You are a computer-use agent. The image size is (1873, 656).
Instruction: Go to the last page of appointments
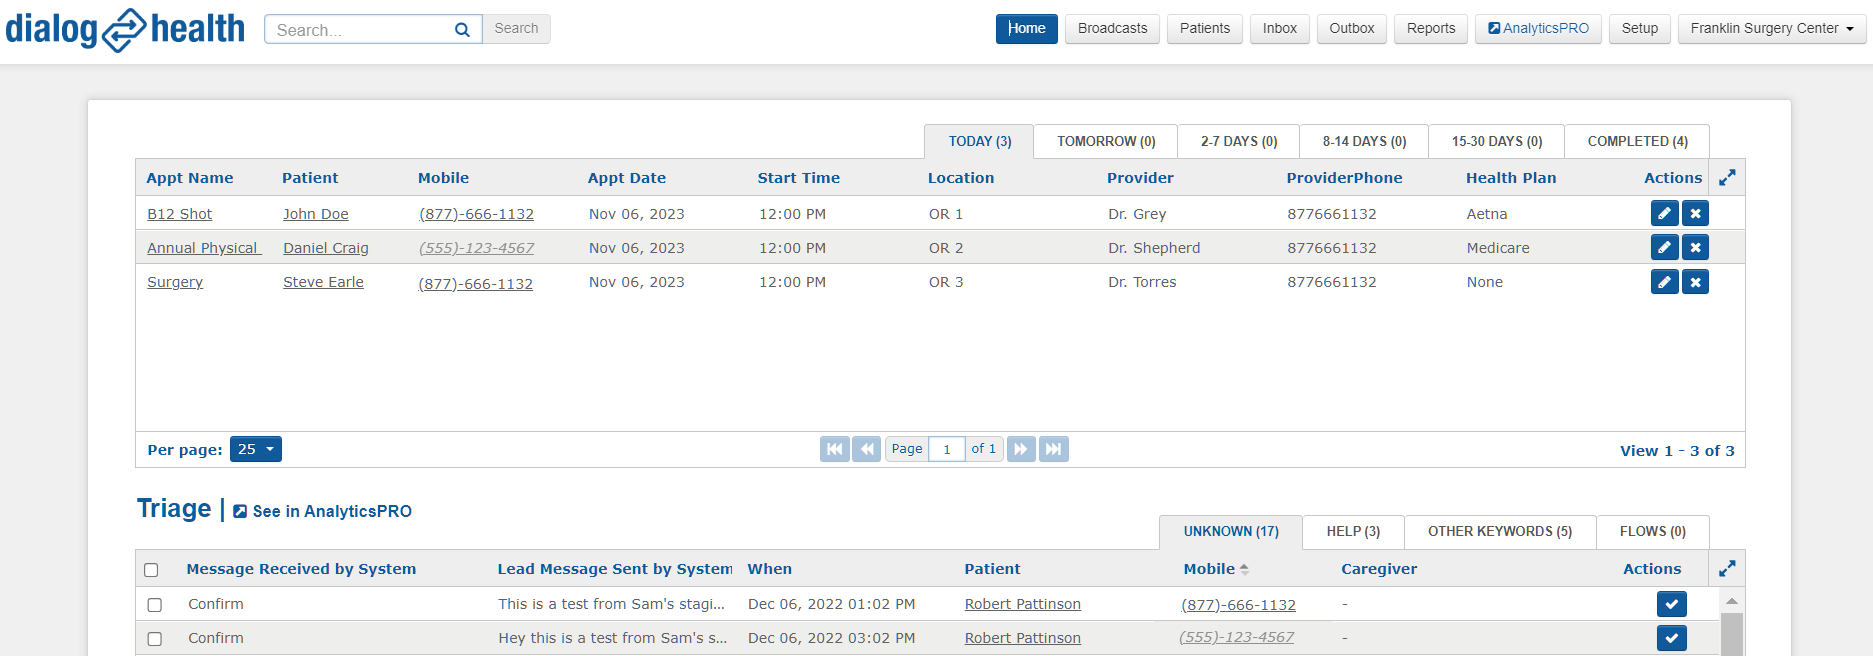tap(1053, 449)
